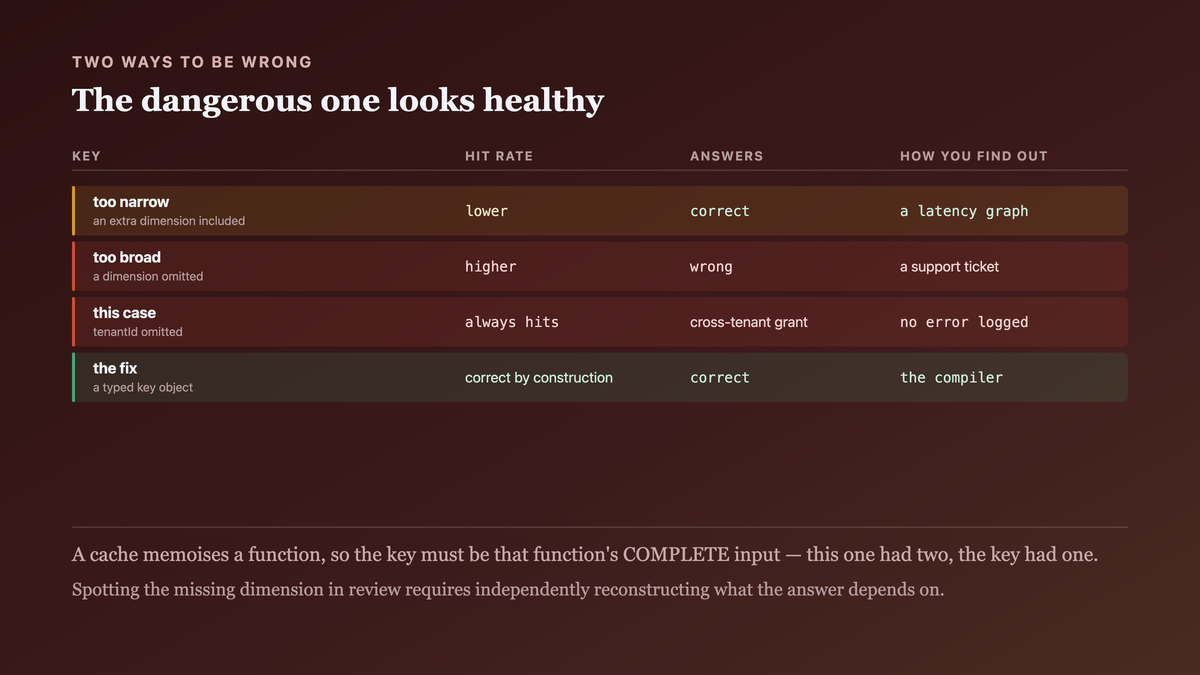Click the ANSWERS column header

click(727, 156)
